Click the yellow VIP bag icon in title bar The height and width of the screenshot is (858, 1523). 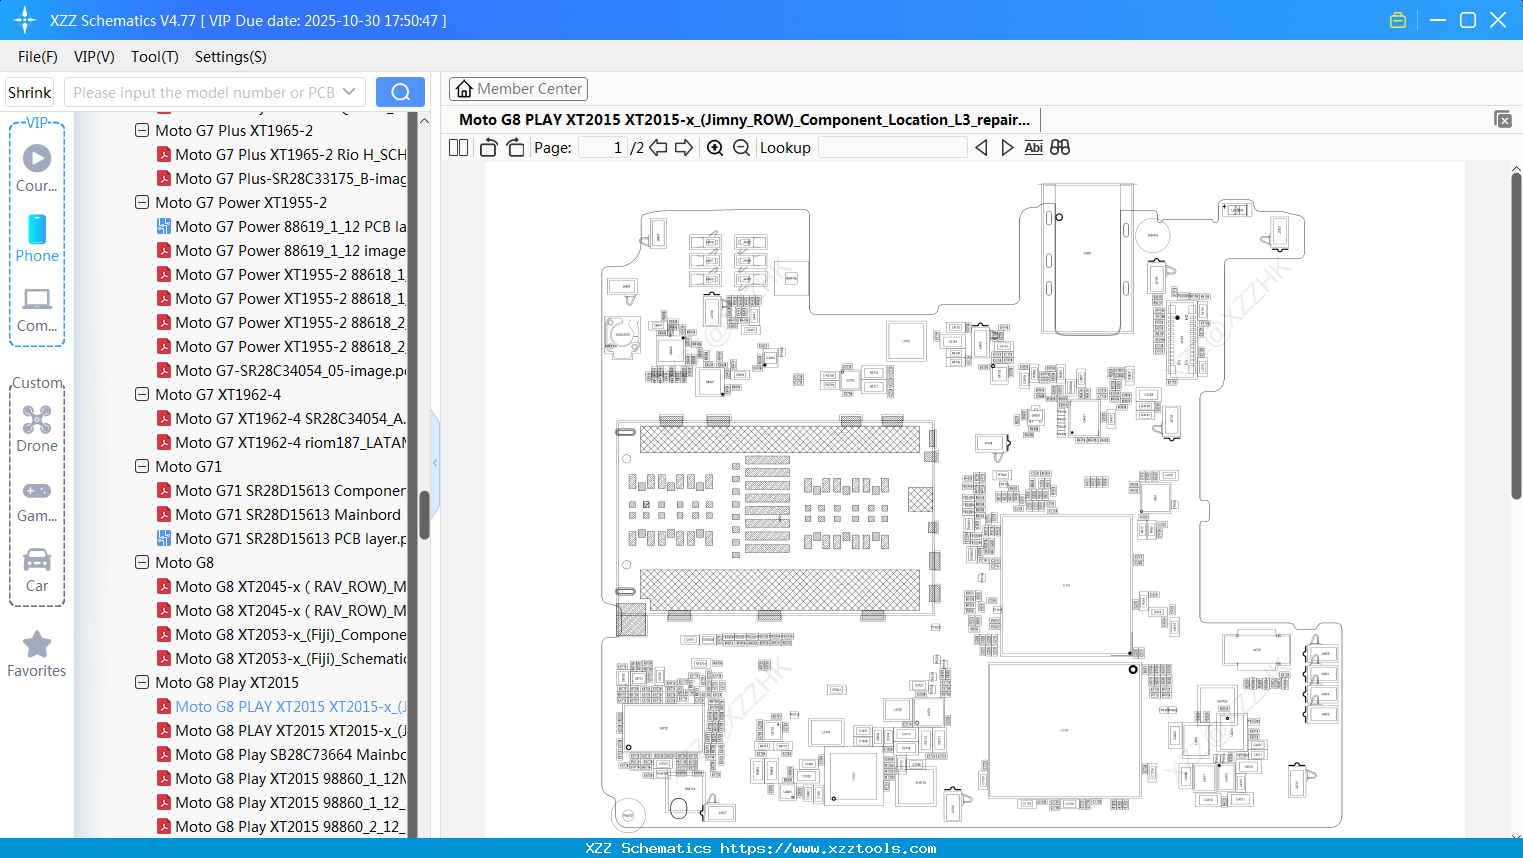click(1398, 20)
